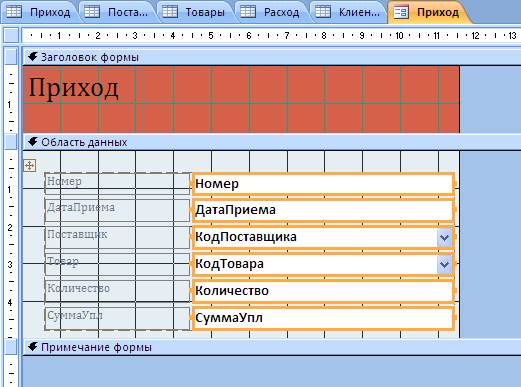This screenshot has height=387, width=521.
Task: Click the bound СуммаУпл text box
Action: point(323,318)
